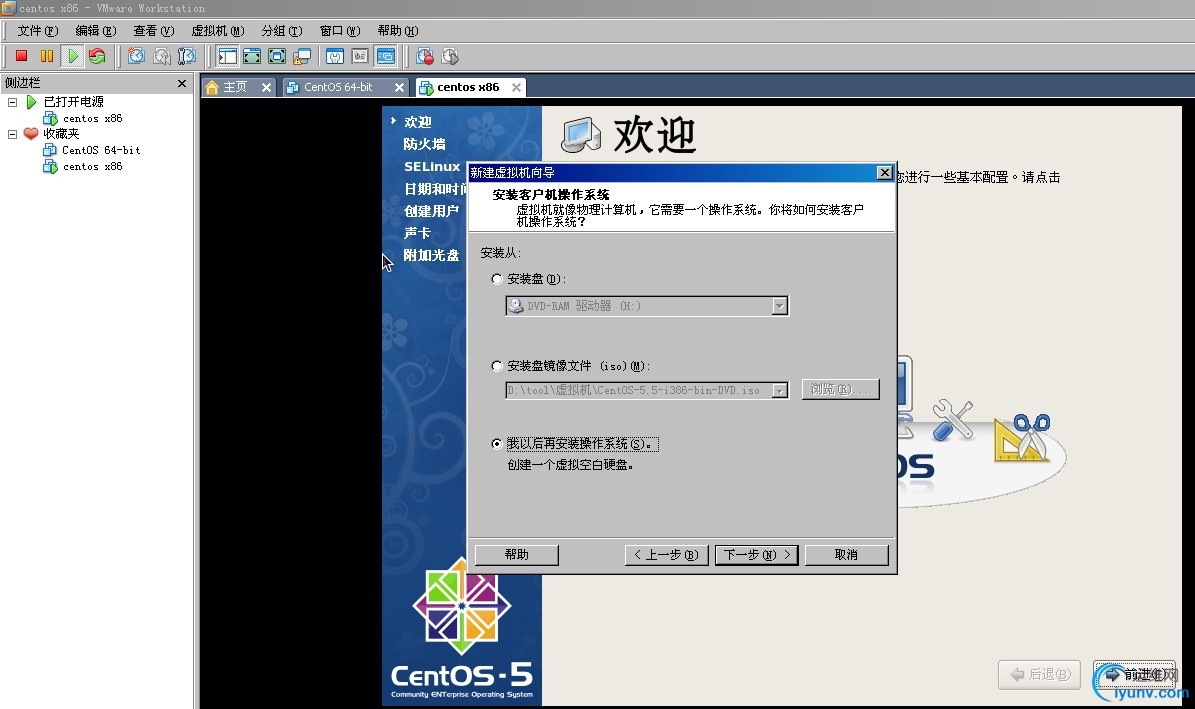Open the 帮助(H) menu
The width and height of the screenshot is (1195, 709).
point(397,30)
